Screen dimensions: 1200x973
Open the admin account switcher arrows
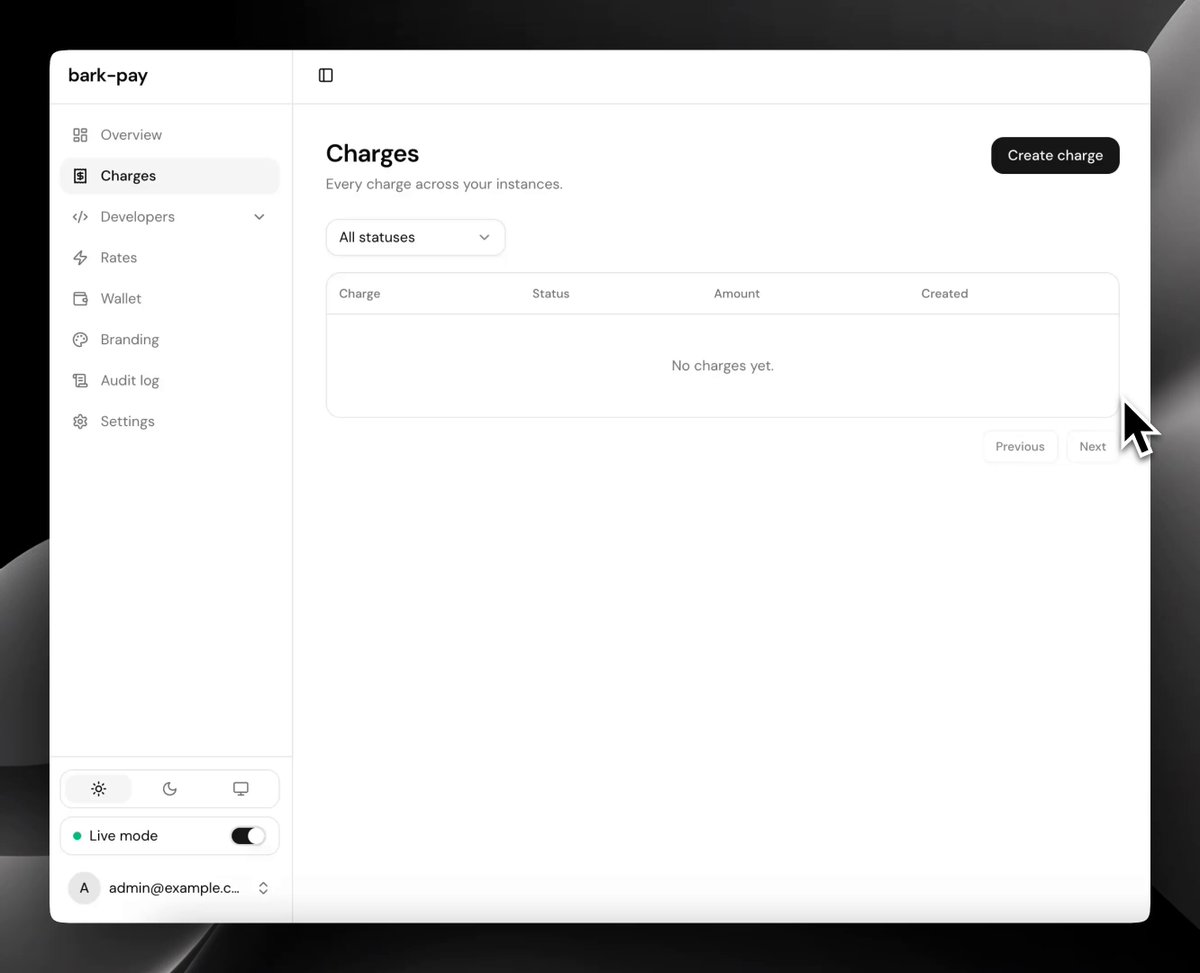pos(263,888)
